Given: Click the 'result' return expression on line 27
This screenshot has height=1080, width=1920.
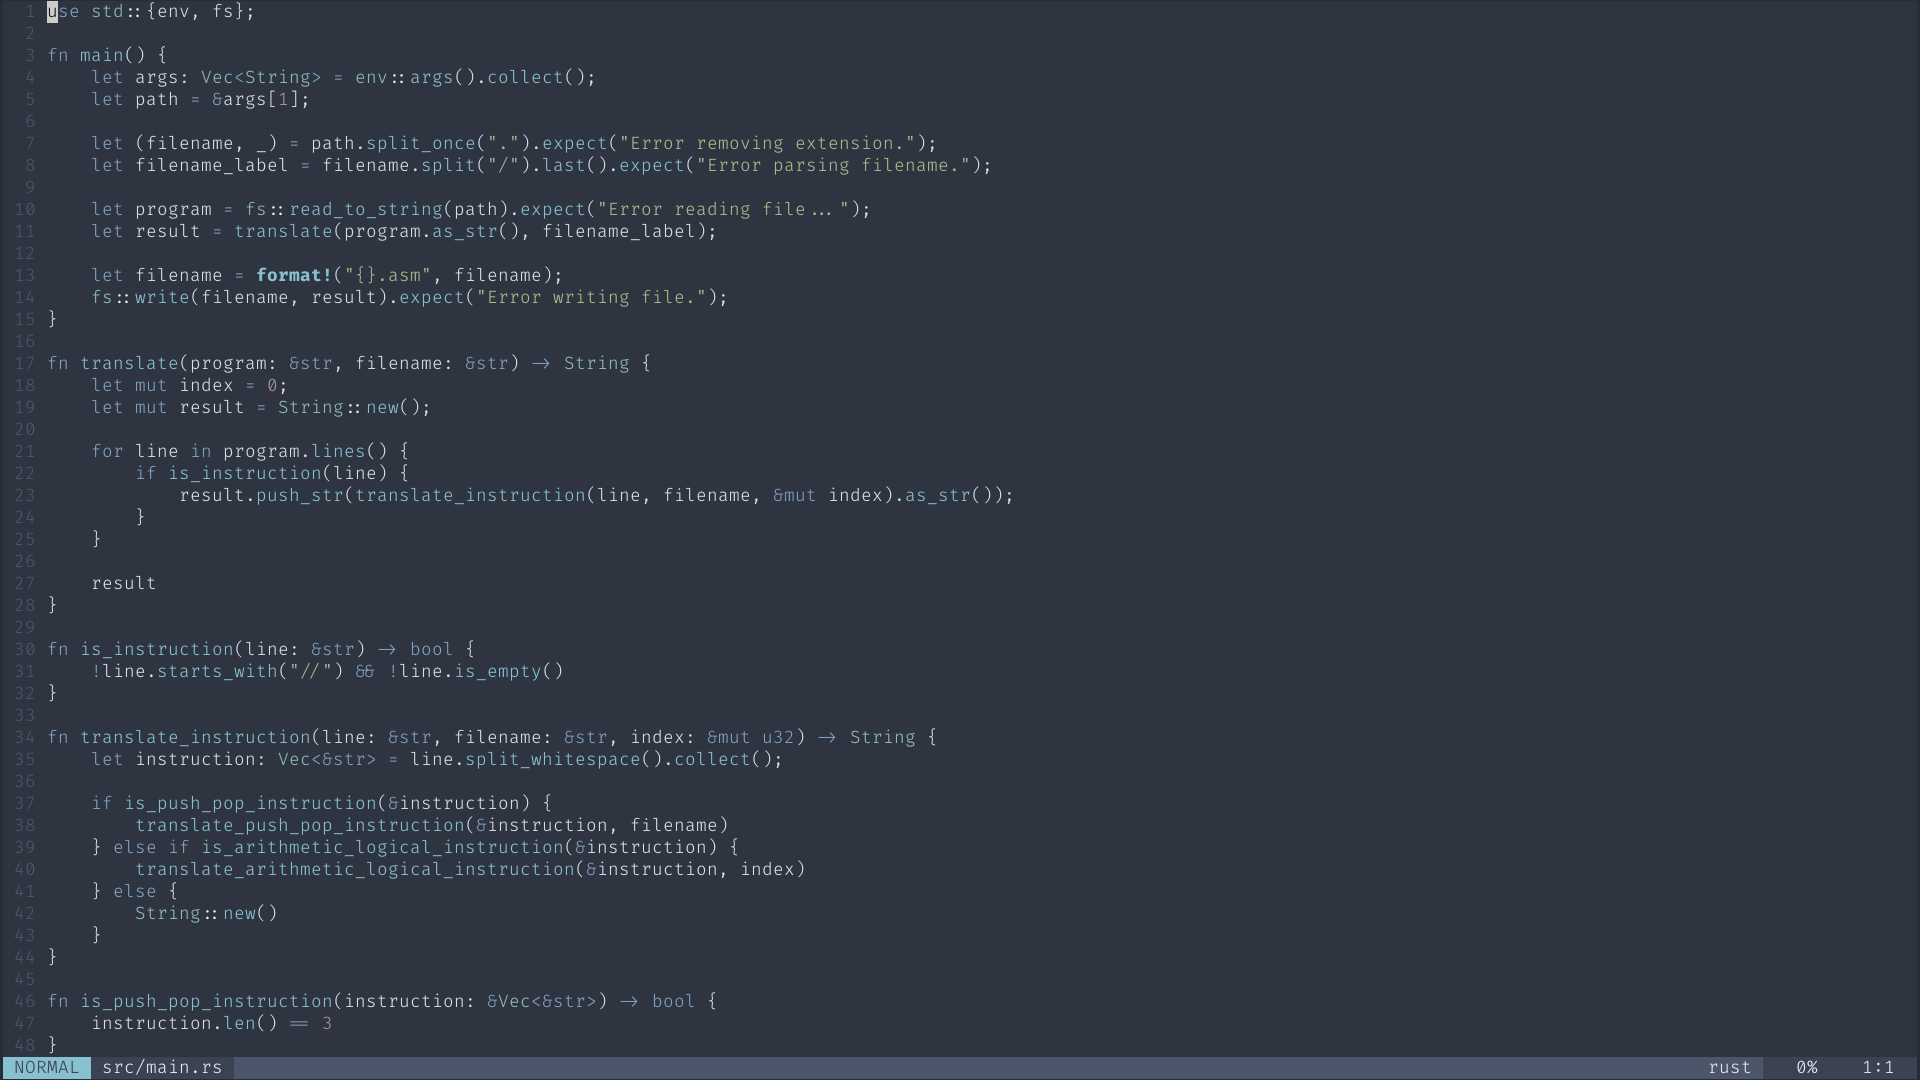Looking at the screenshot, I should click(x=124, y=583).
